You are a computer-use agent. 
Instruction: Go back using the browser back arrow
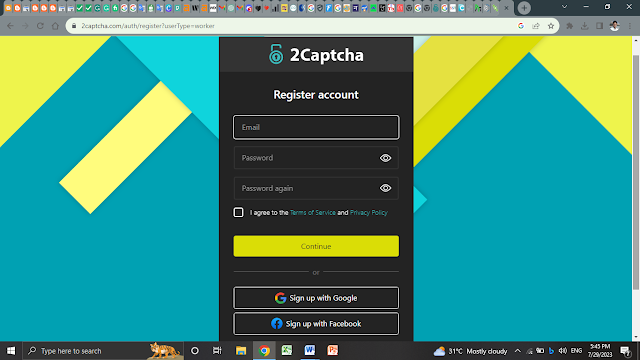click(x=10, y=26)
